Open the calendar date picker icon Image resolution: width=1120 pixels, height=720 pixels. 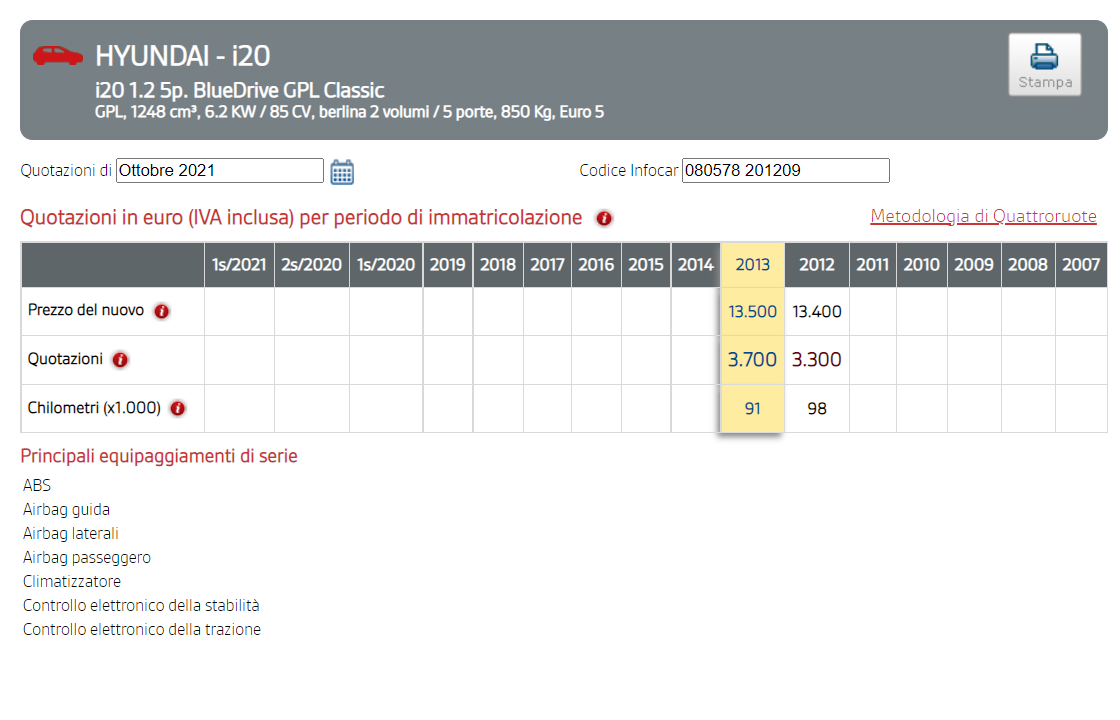click(342, 171)
